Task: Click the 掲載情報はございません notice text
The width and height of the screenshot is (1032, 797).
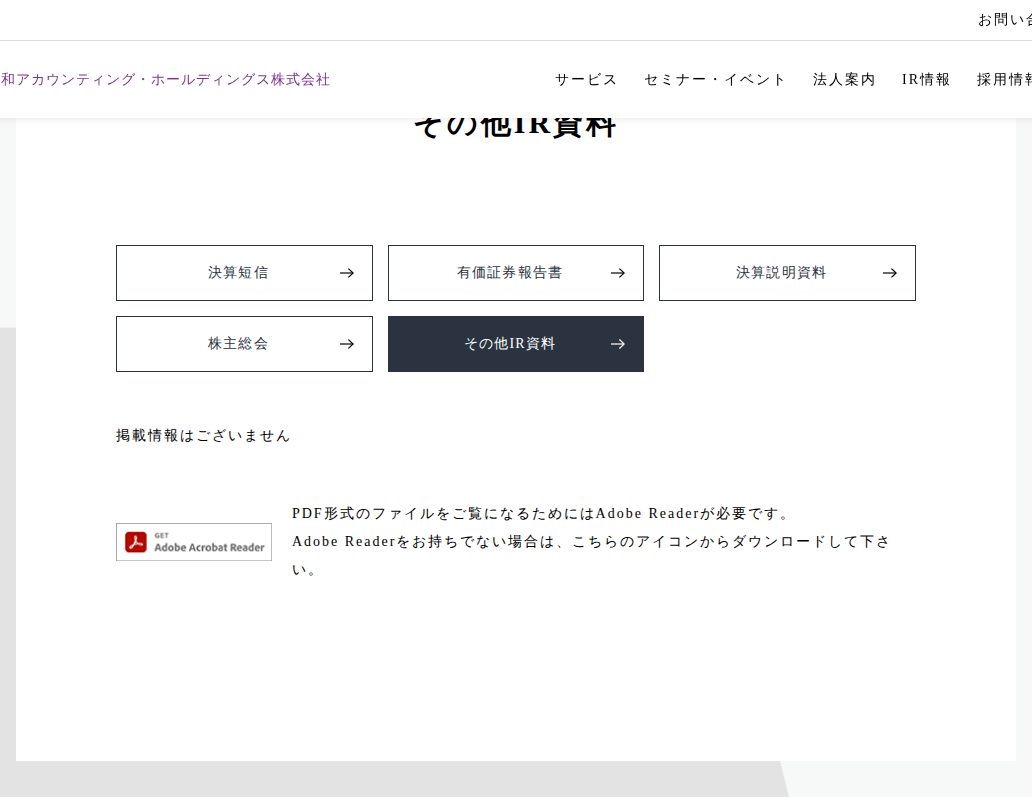Action: (x=203, y=436)
